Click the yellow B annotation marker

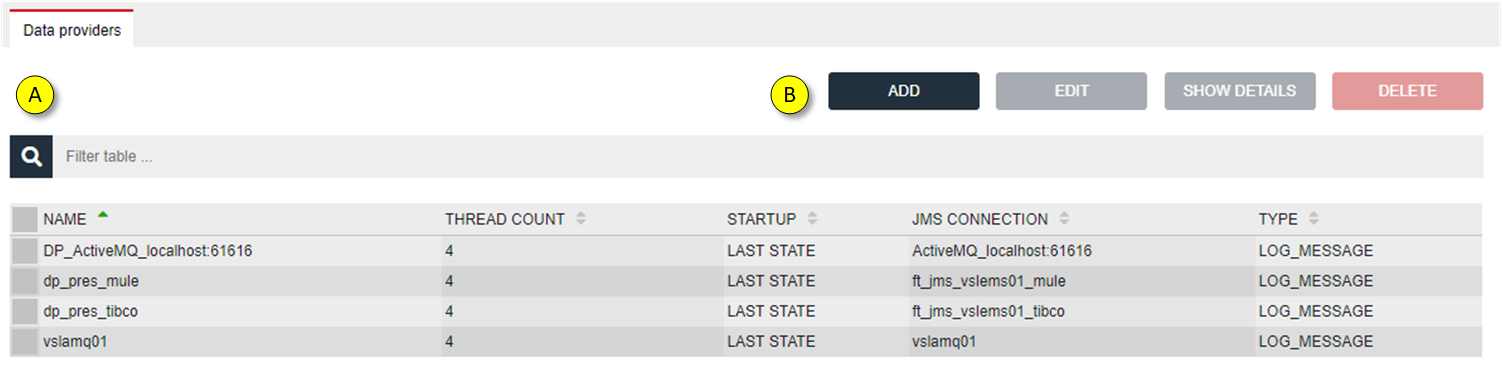tap(790, 96)
